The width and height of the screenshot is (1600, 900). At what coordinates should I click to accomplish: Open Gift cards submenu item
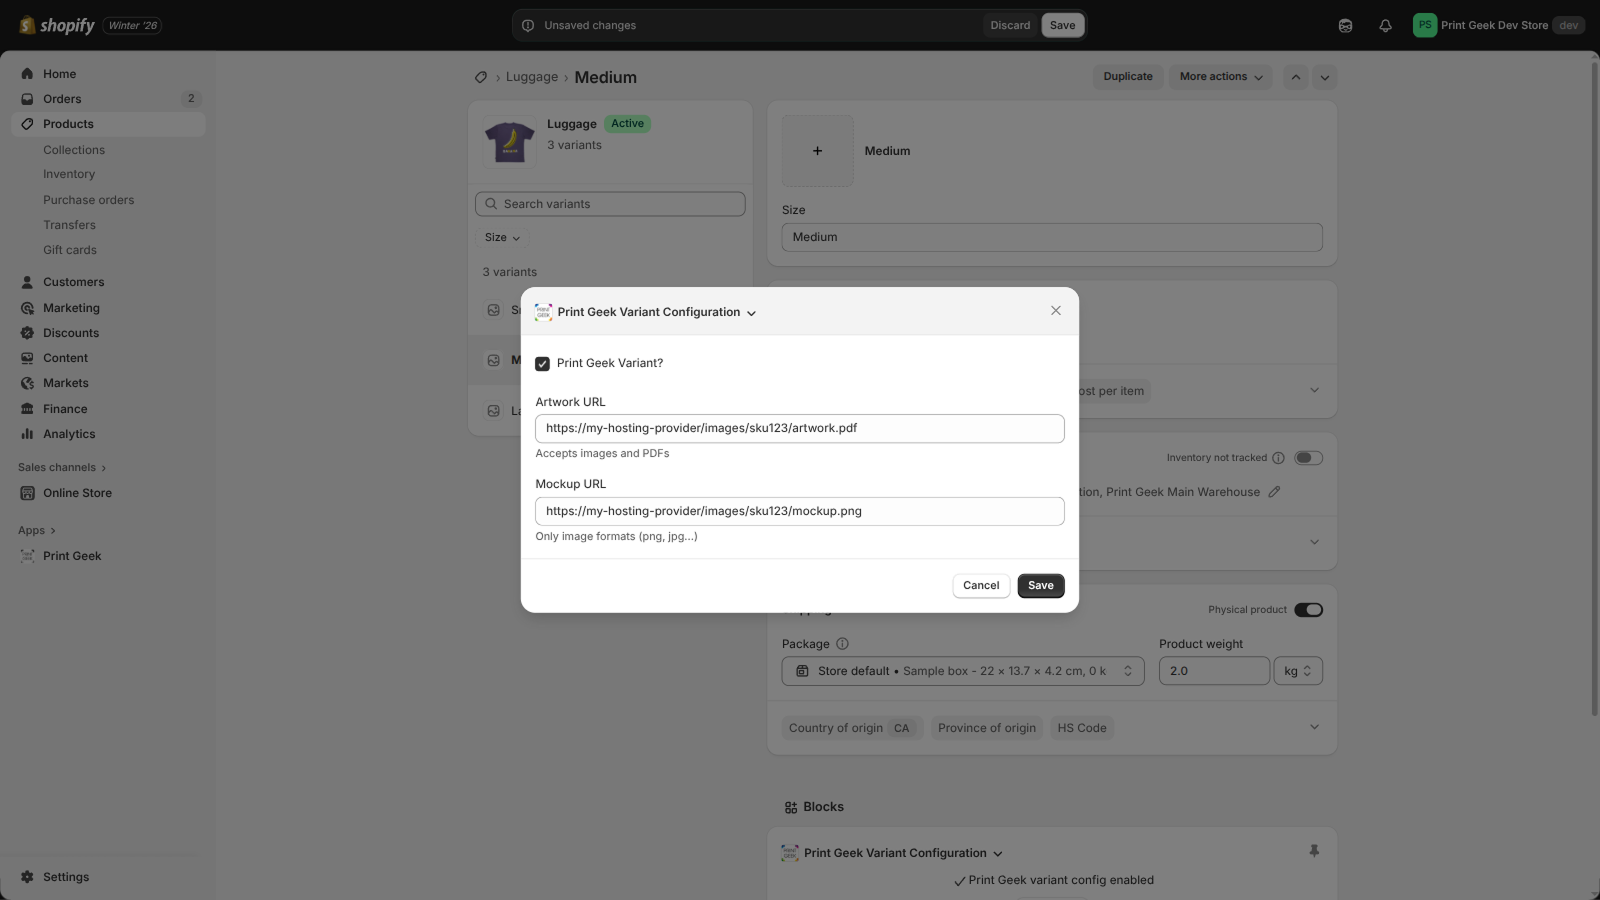[x=70, y=250]
